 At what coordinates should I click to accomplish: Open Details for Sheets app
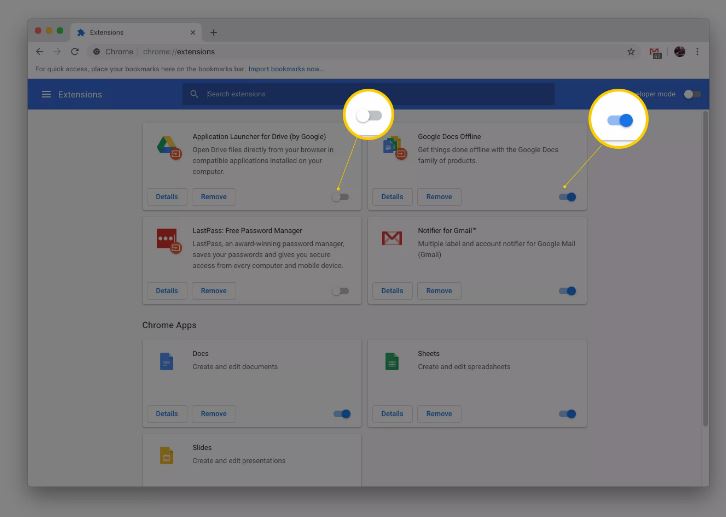point(392,413)
